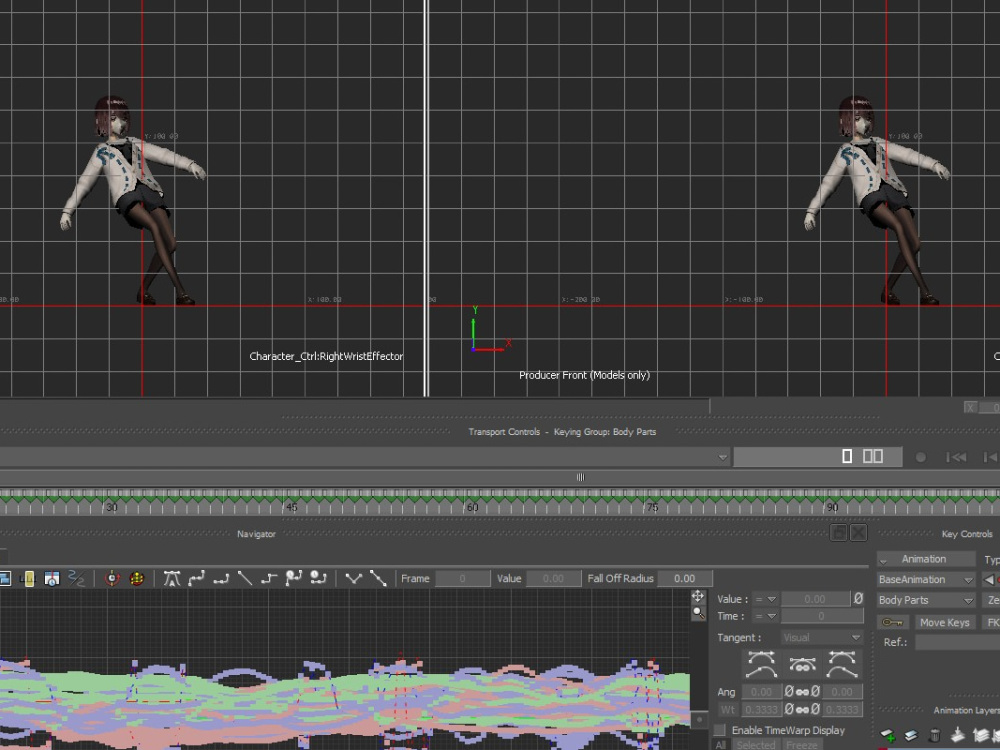Click the Navigator dock button
Viewport: 1000px width, 750px height.
point(839,533)
